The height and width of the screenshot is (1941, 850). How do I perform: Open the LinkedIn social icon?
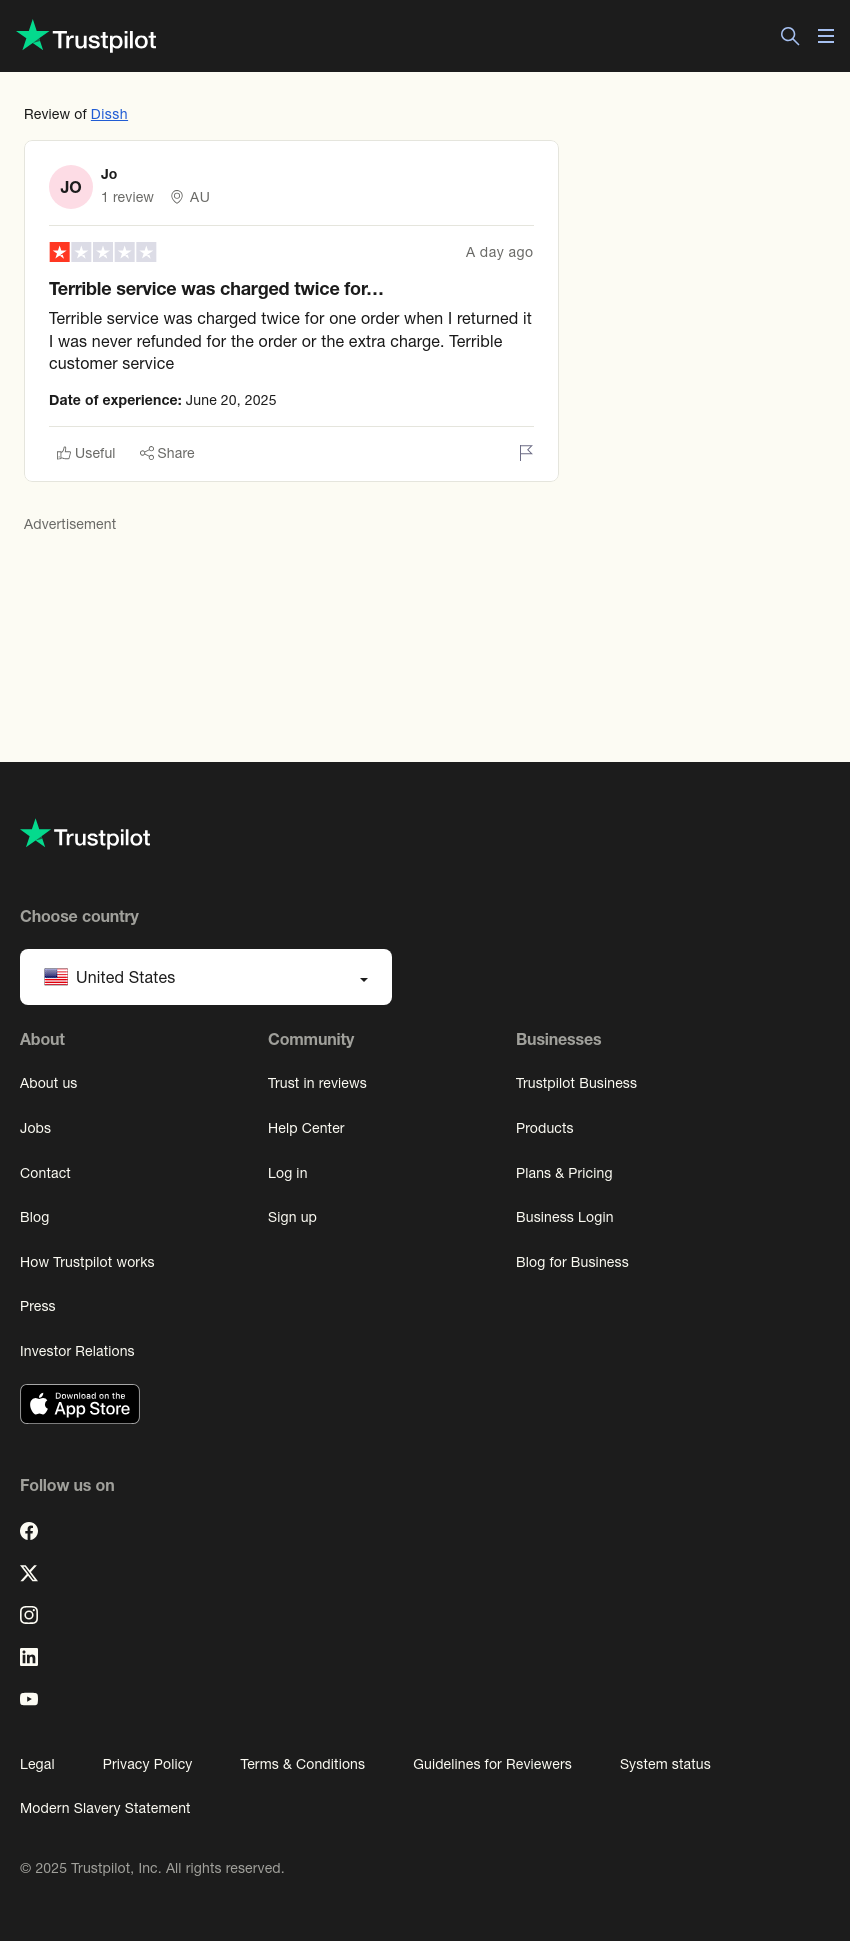[29, 1657]
